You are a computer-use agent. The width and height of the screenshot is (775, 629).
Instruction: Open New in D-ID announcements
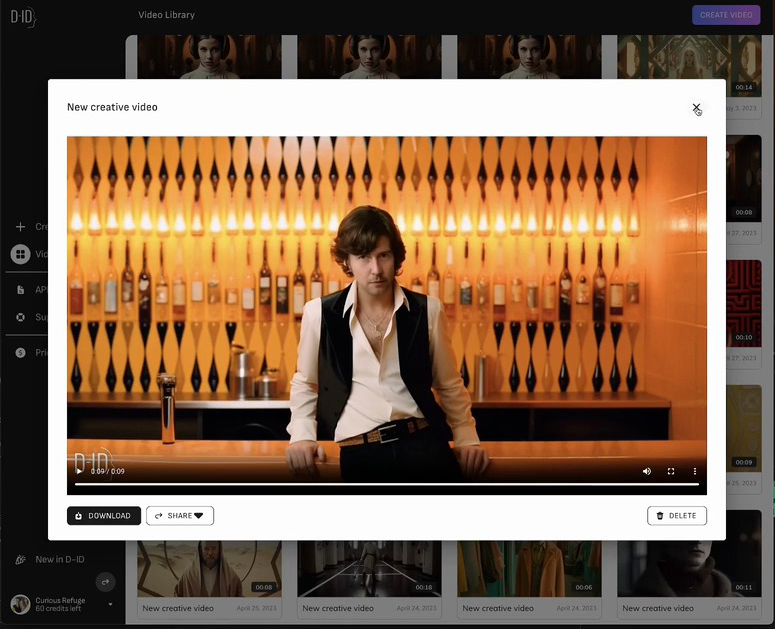(60, 559)
